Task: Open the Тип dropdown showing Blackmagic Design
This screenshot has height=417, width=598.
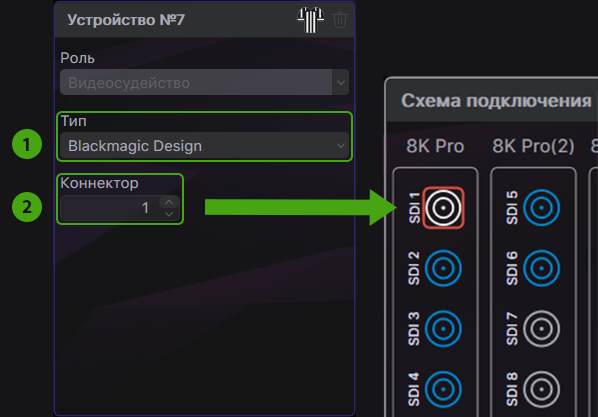Action: coord(204,146)
